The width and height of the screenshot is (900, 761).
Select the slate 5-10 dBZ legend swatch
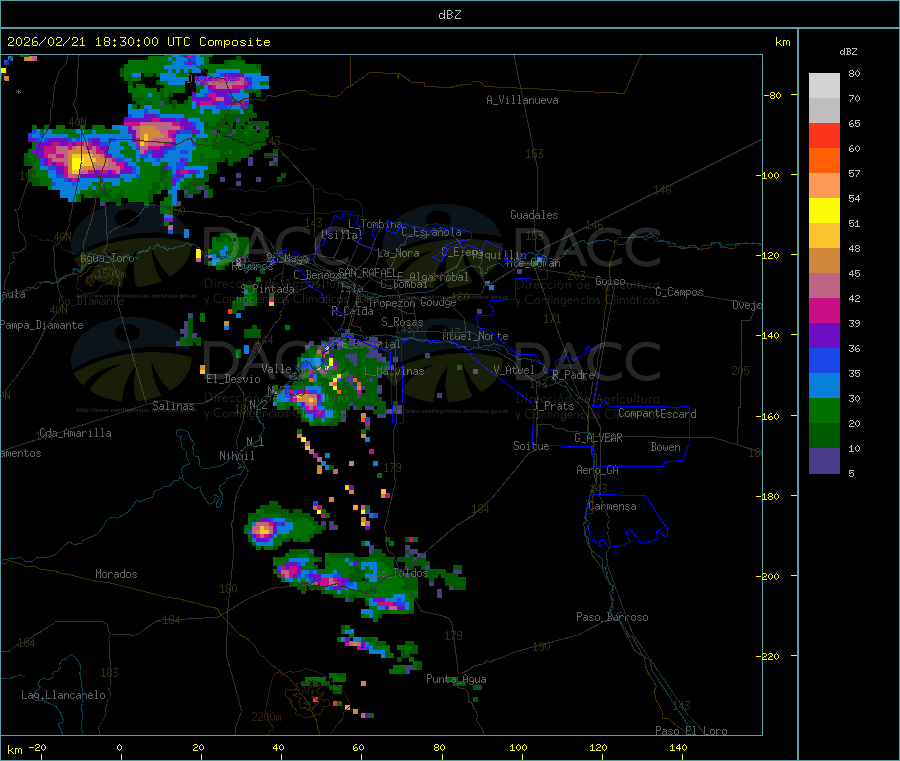pyautogui.click(x=824, y=461)
